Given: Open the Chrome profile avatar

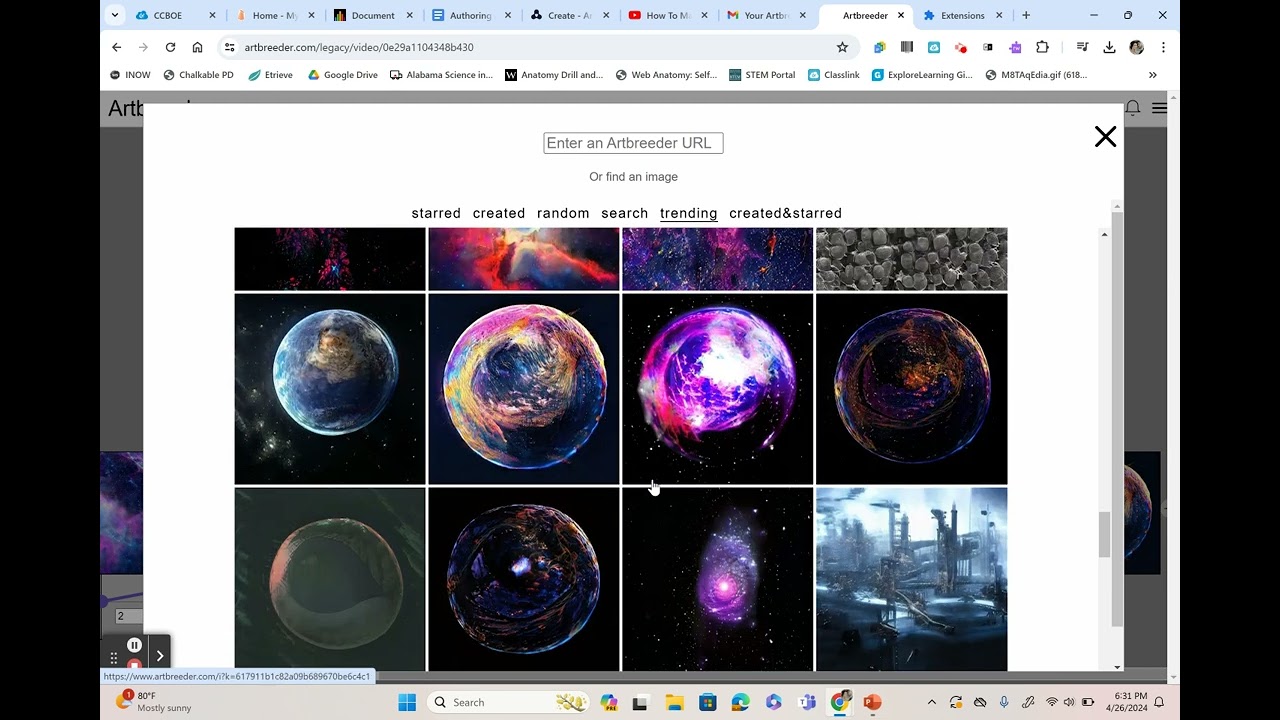Looking at the screenshot, I should pyautogui.click(x=1136, y=47).
